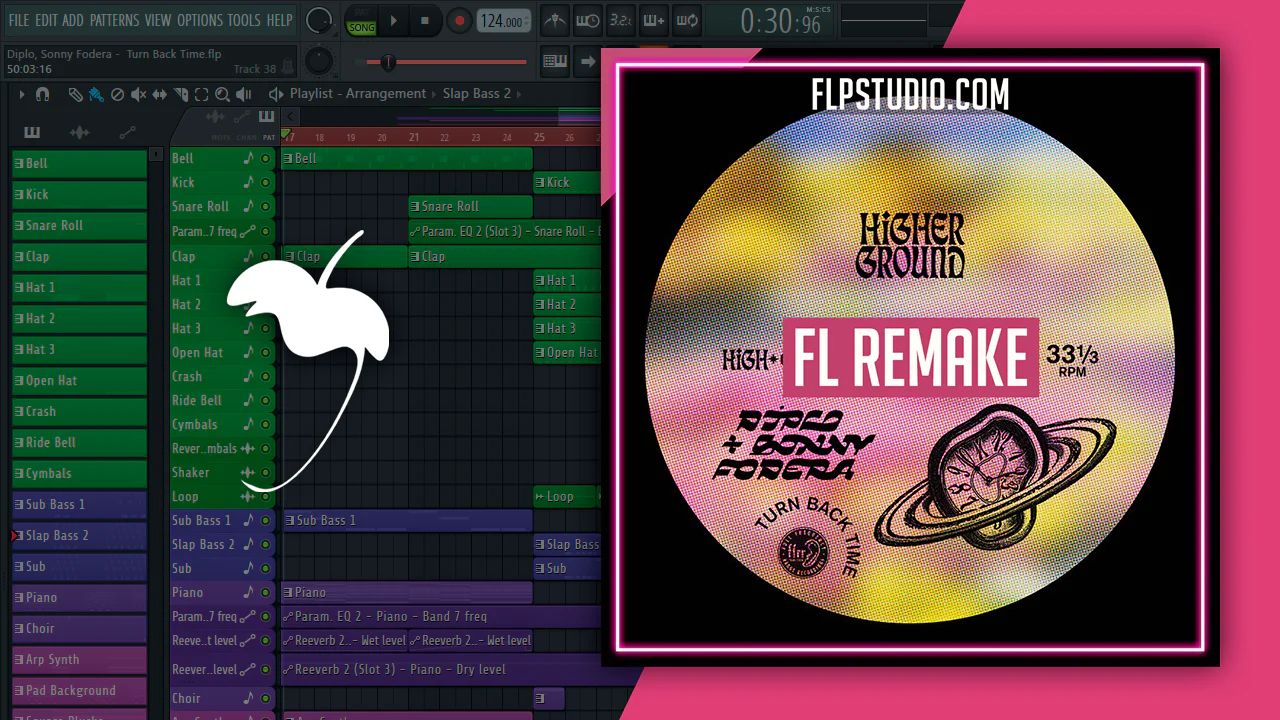The image size is (1280, 720).
Task: Mute the Snare Roll track
Action: [266, 207]
